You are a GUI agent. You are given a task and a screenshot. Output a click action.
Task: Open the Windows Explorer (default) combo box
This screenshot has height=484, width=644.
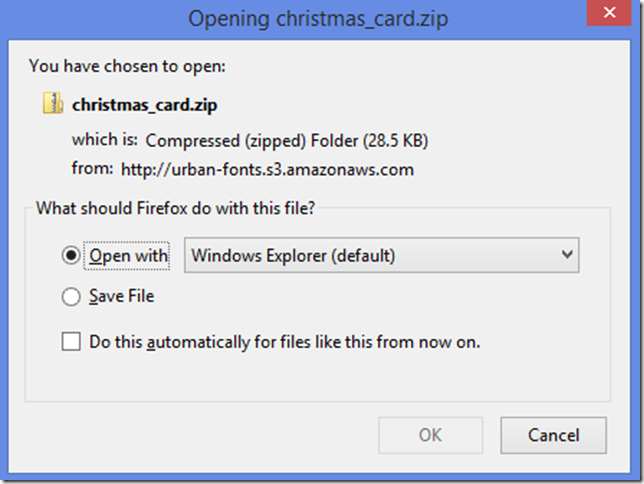click(382, 255)
